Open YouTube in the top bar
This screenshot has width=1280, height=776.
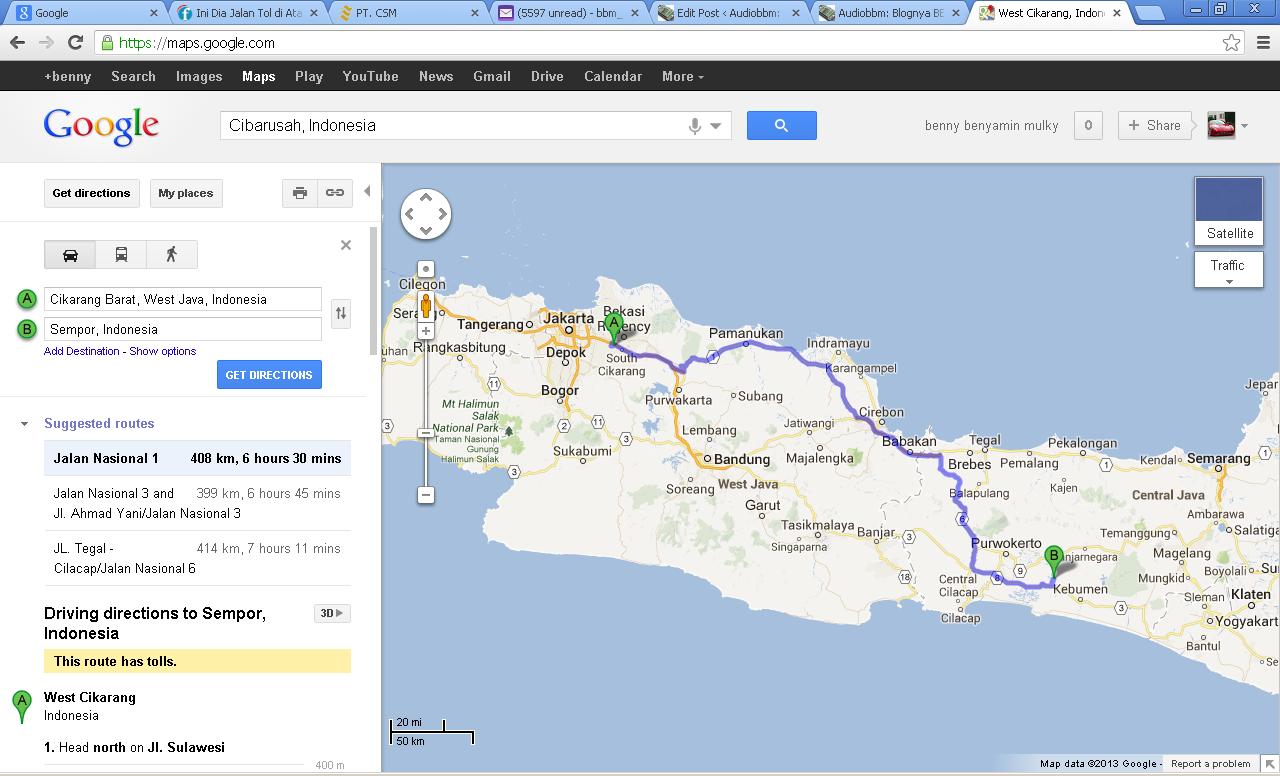coord(370,76)
